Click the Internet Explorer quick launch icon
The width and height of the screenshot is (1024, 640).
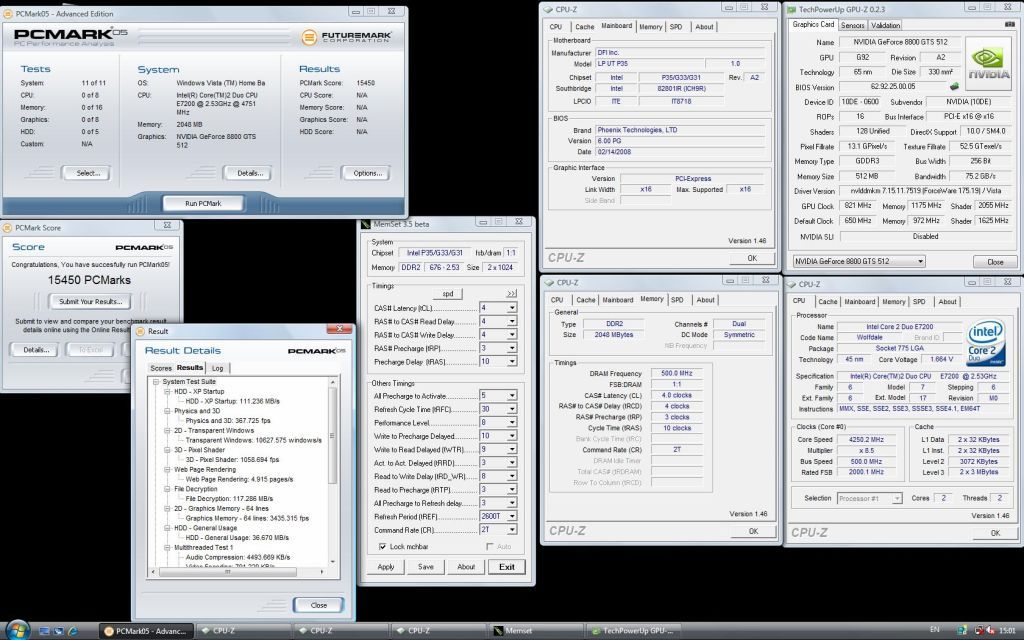(x=72, y=631)
